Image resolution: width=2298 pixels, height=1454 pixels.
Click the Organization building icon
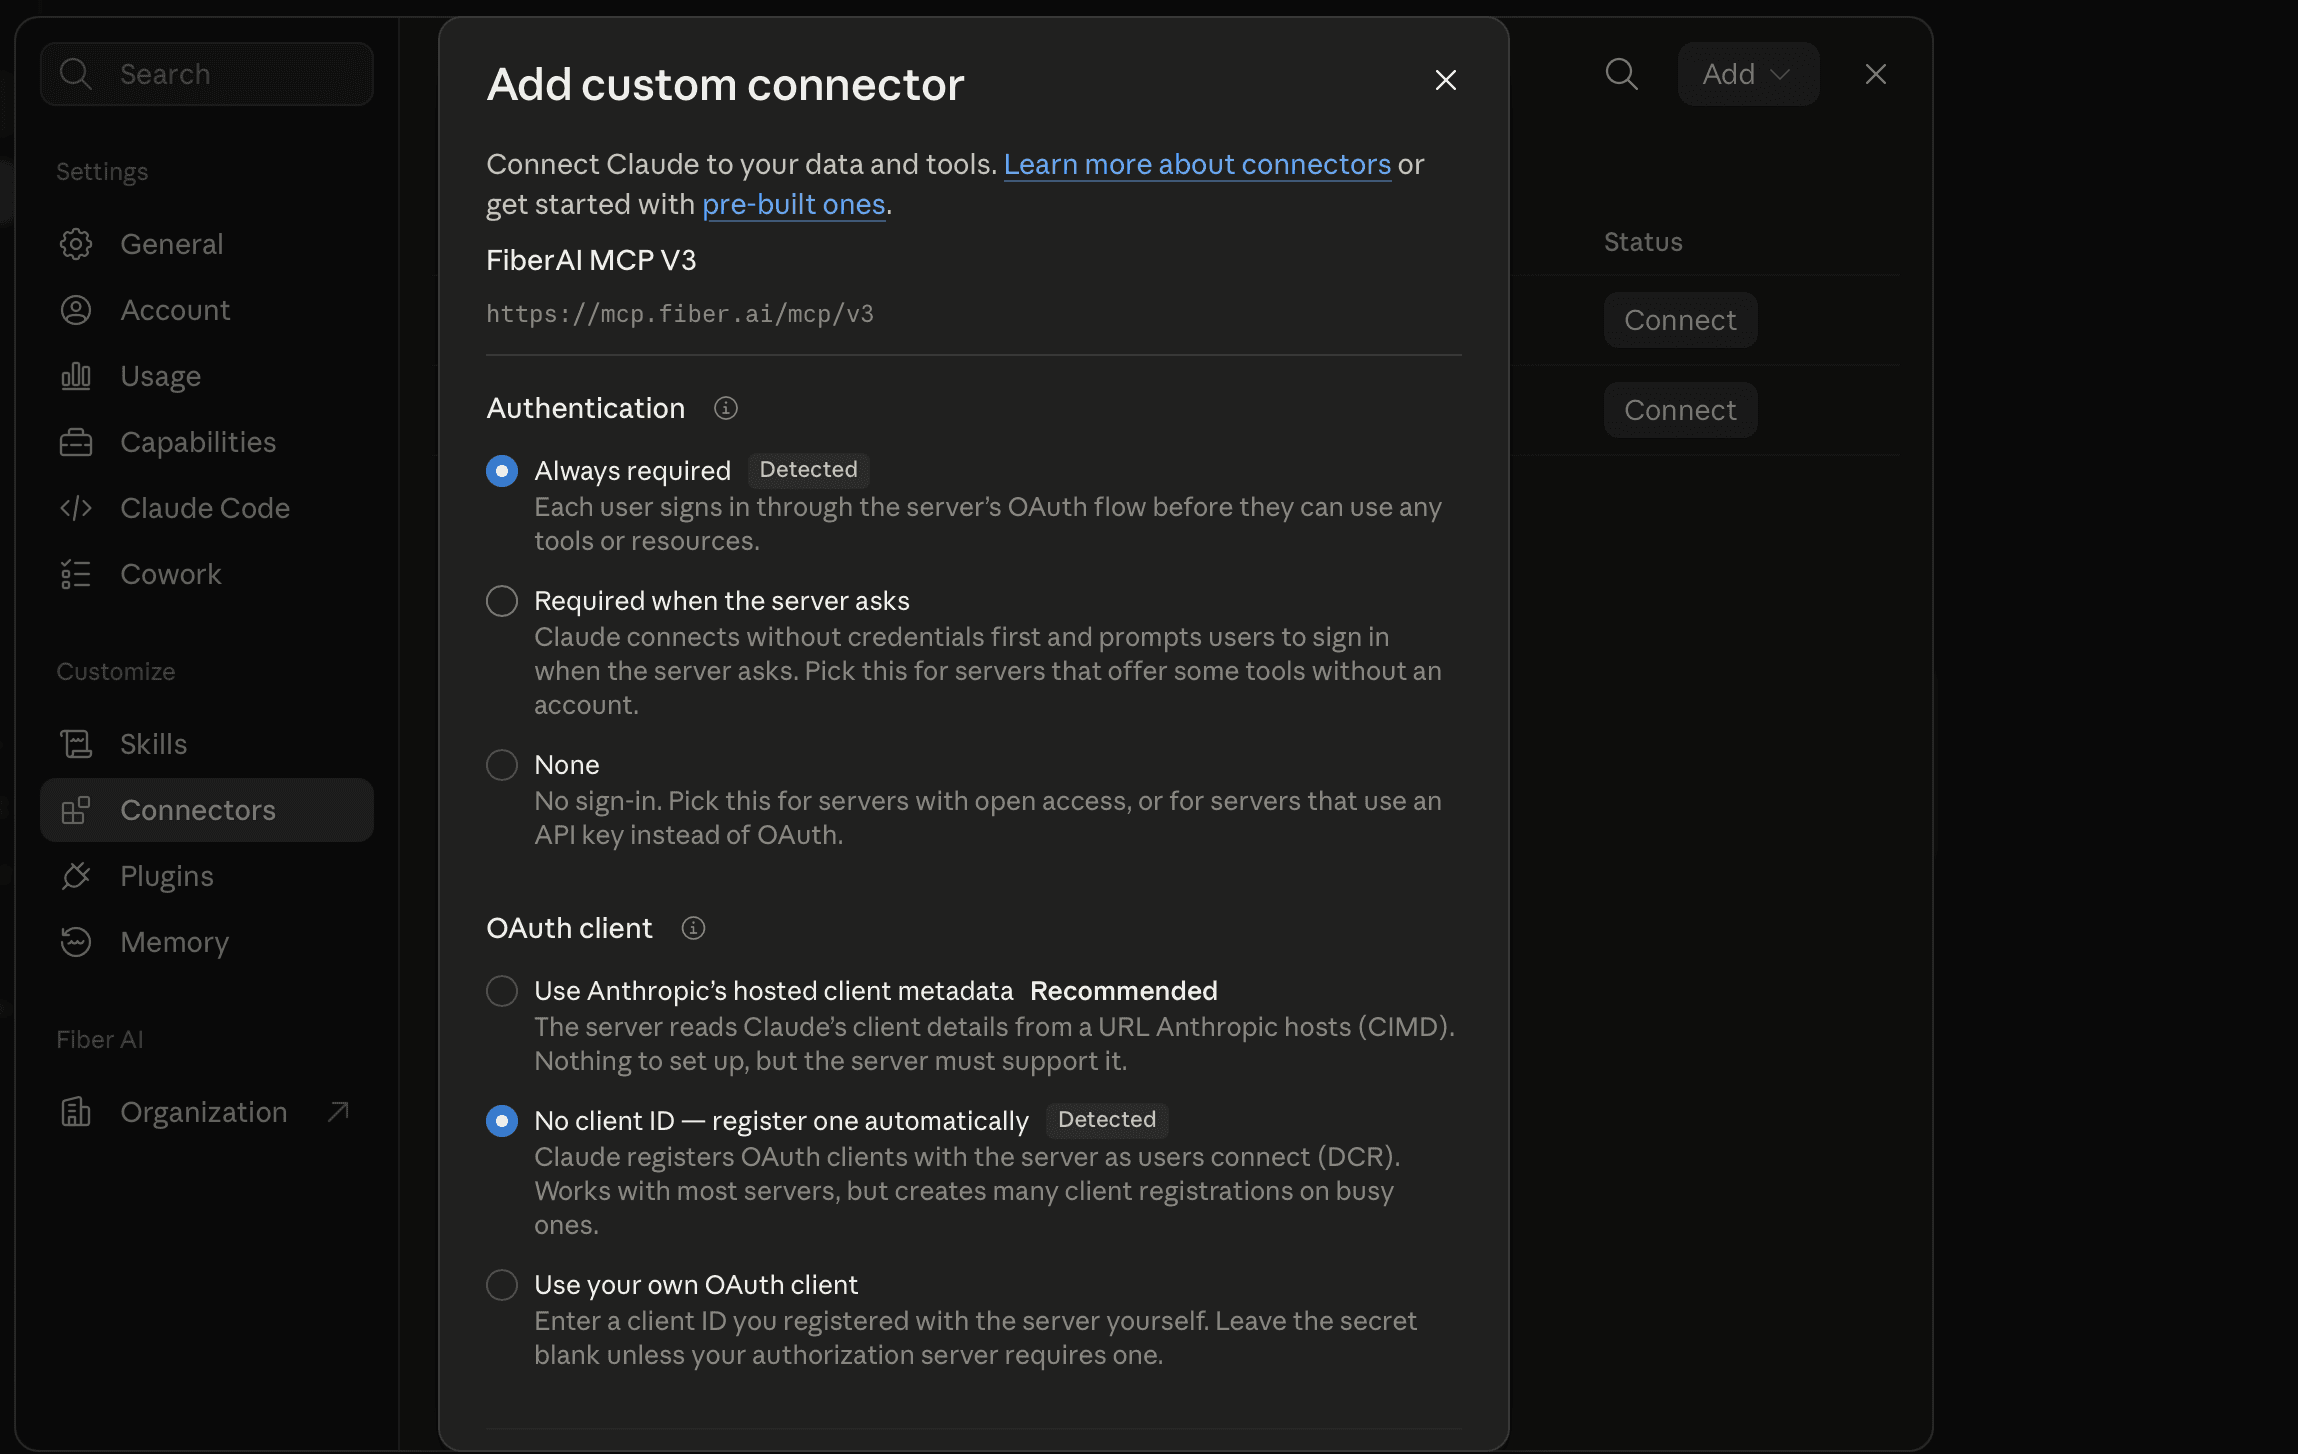coord(76,1112)
